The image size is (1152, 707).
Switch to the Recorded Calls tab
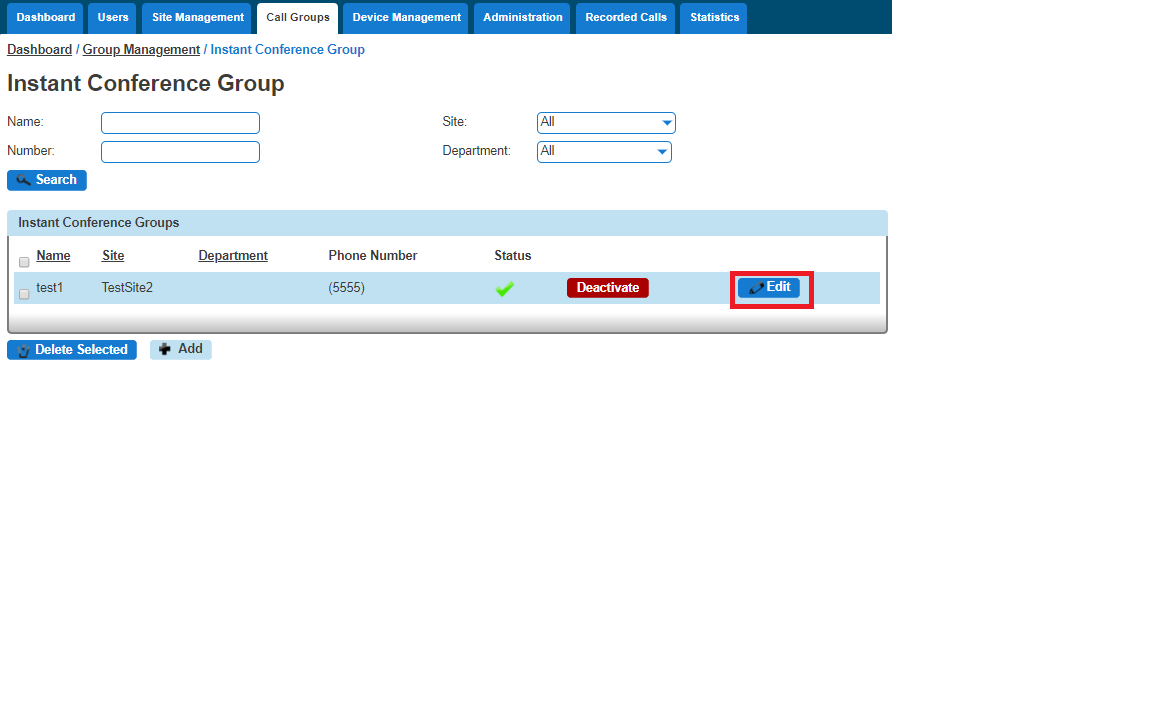[626, 18]
